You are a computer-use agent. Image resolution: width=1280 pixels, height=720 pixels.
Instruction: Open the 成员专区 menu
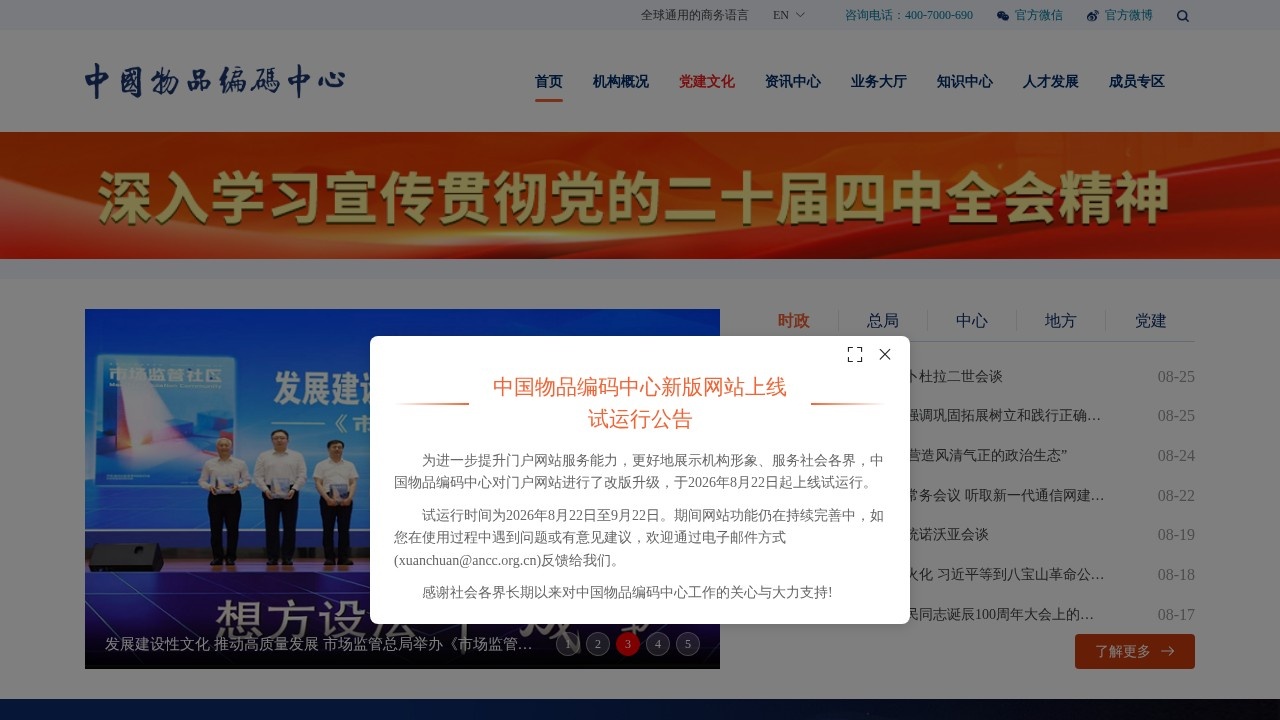click(1137, 82)
